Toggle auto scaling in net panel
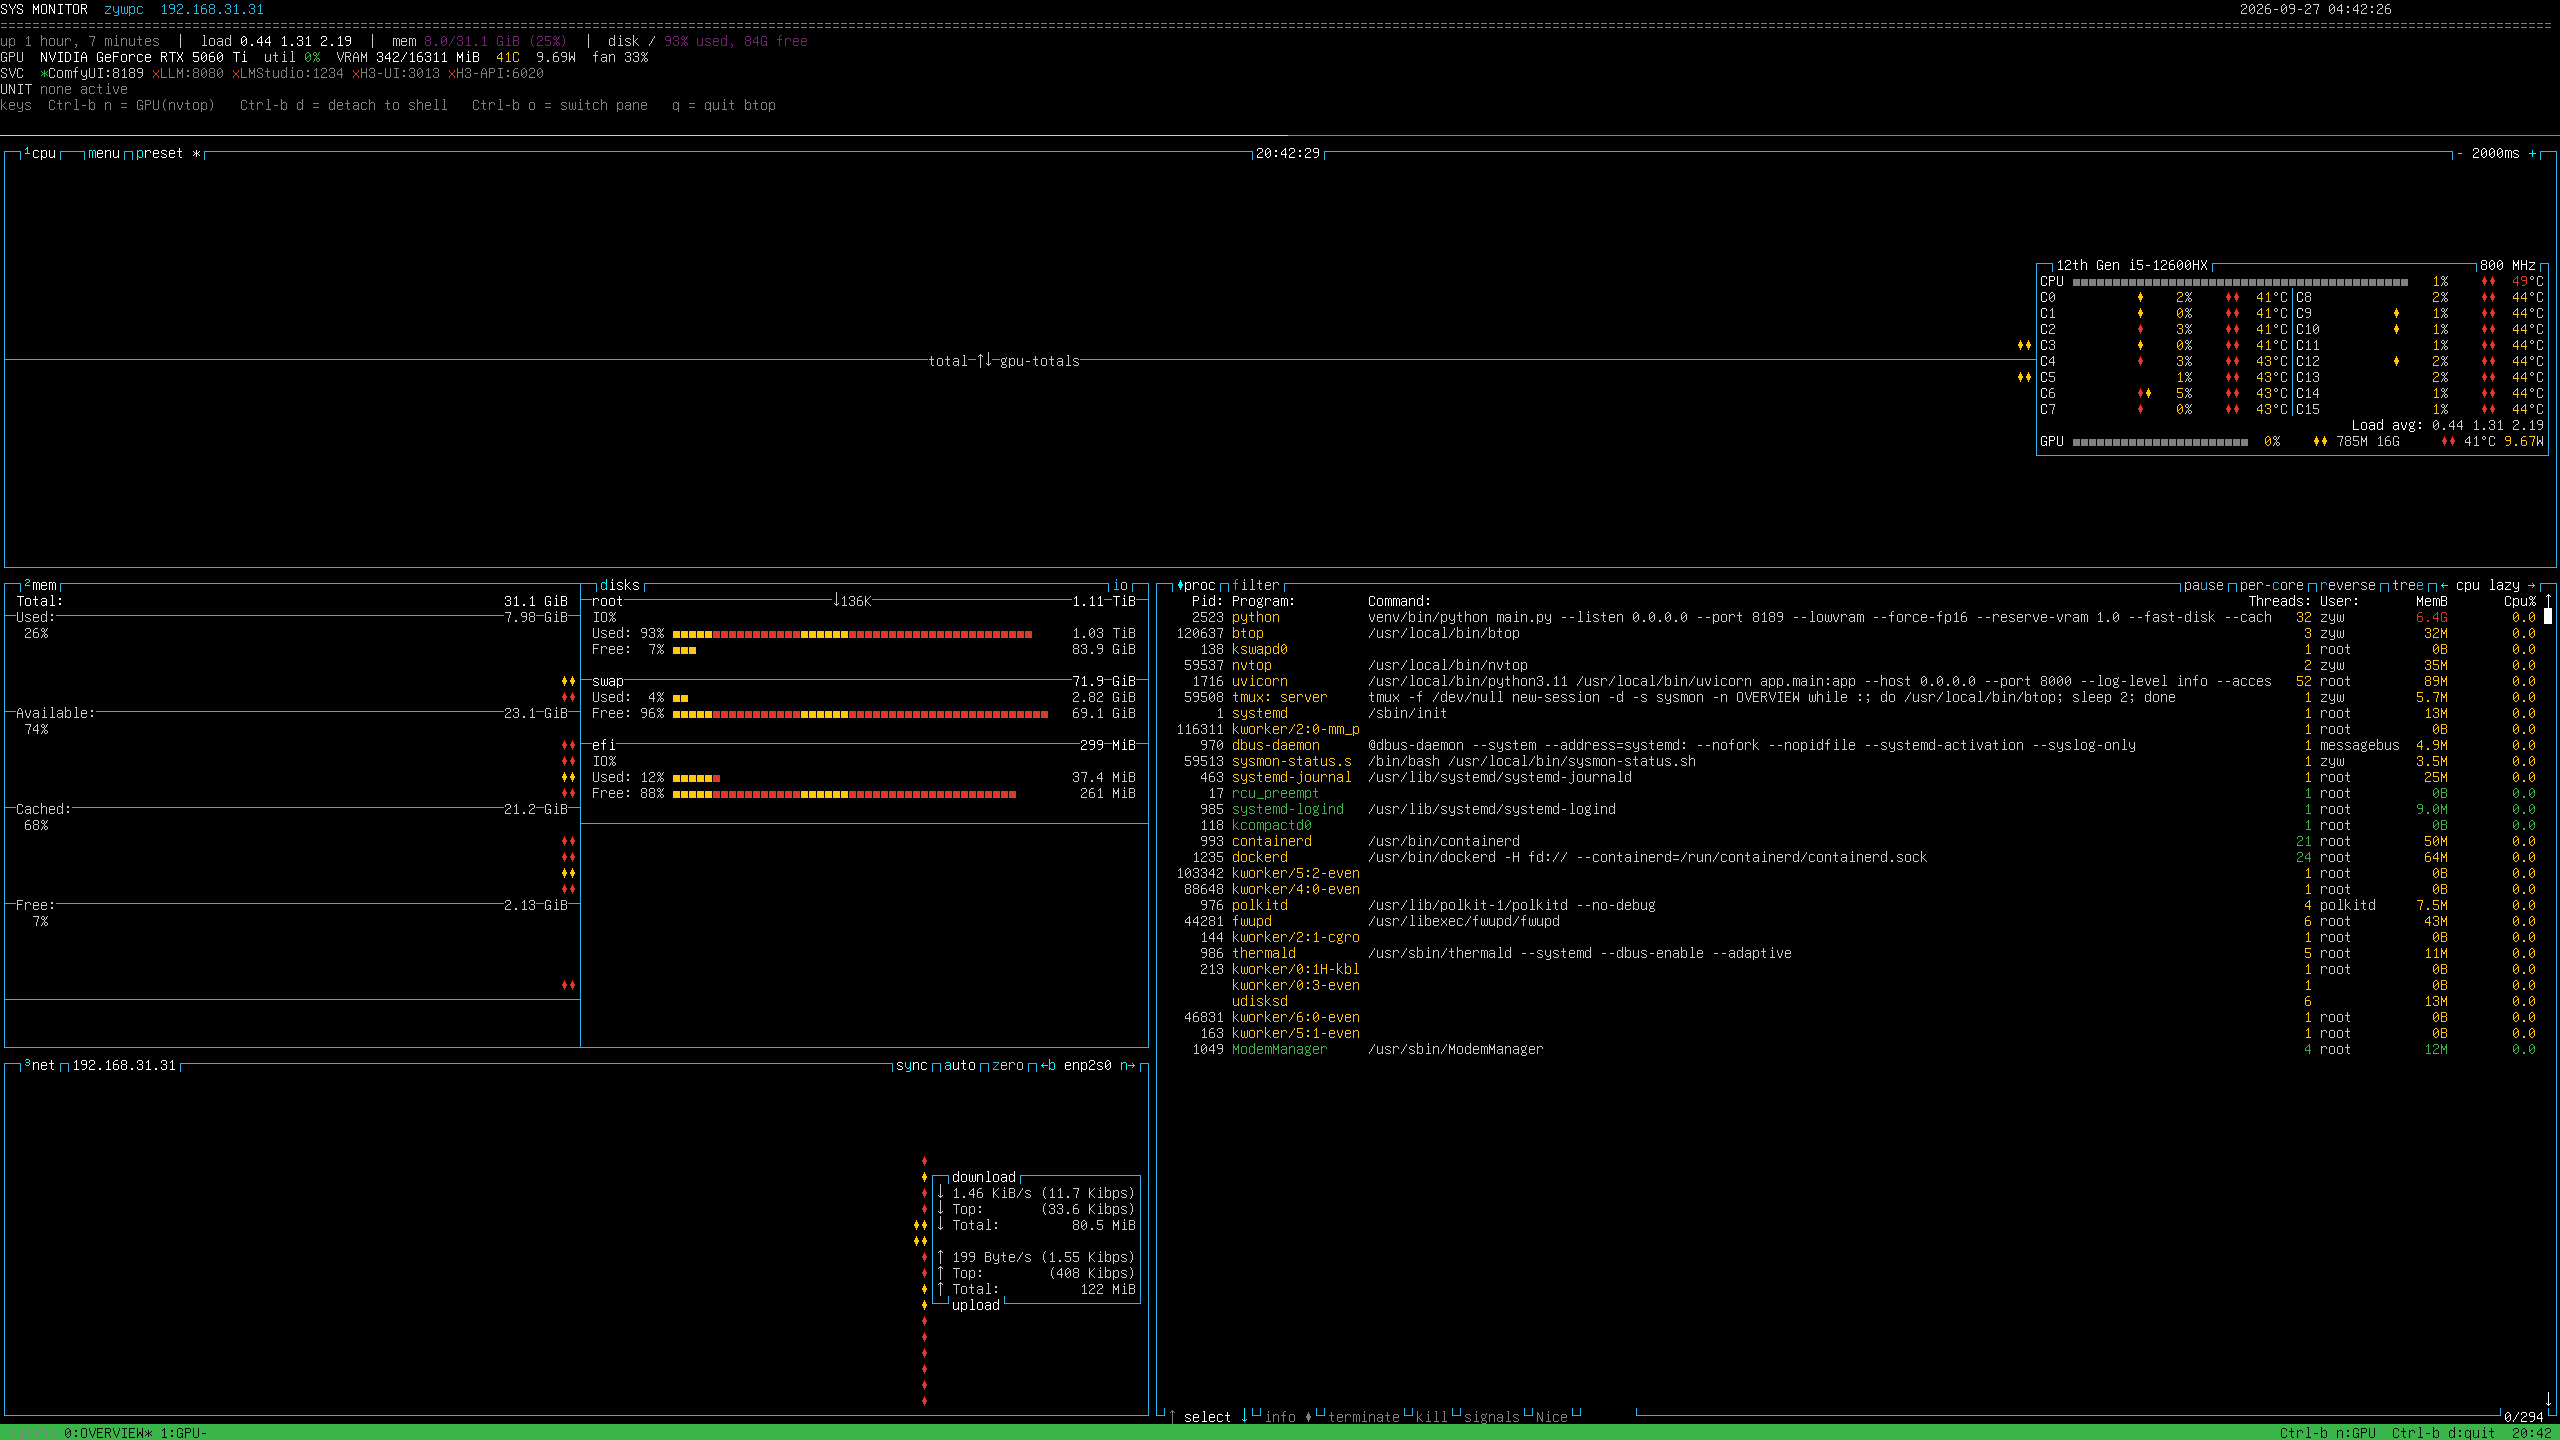The width and height of the screenshot is (2560, 1440). pos(960,1065)
